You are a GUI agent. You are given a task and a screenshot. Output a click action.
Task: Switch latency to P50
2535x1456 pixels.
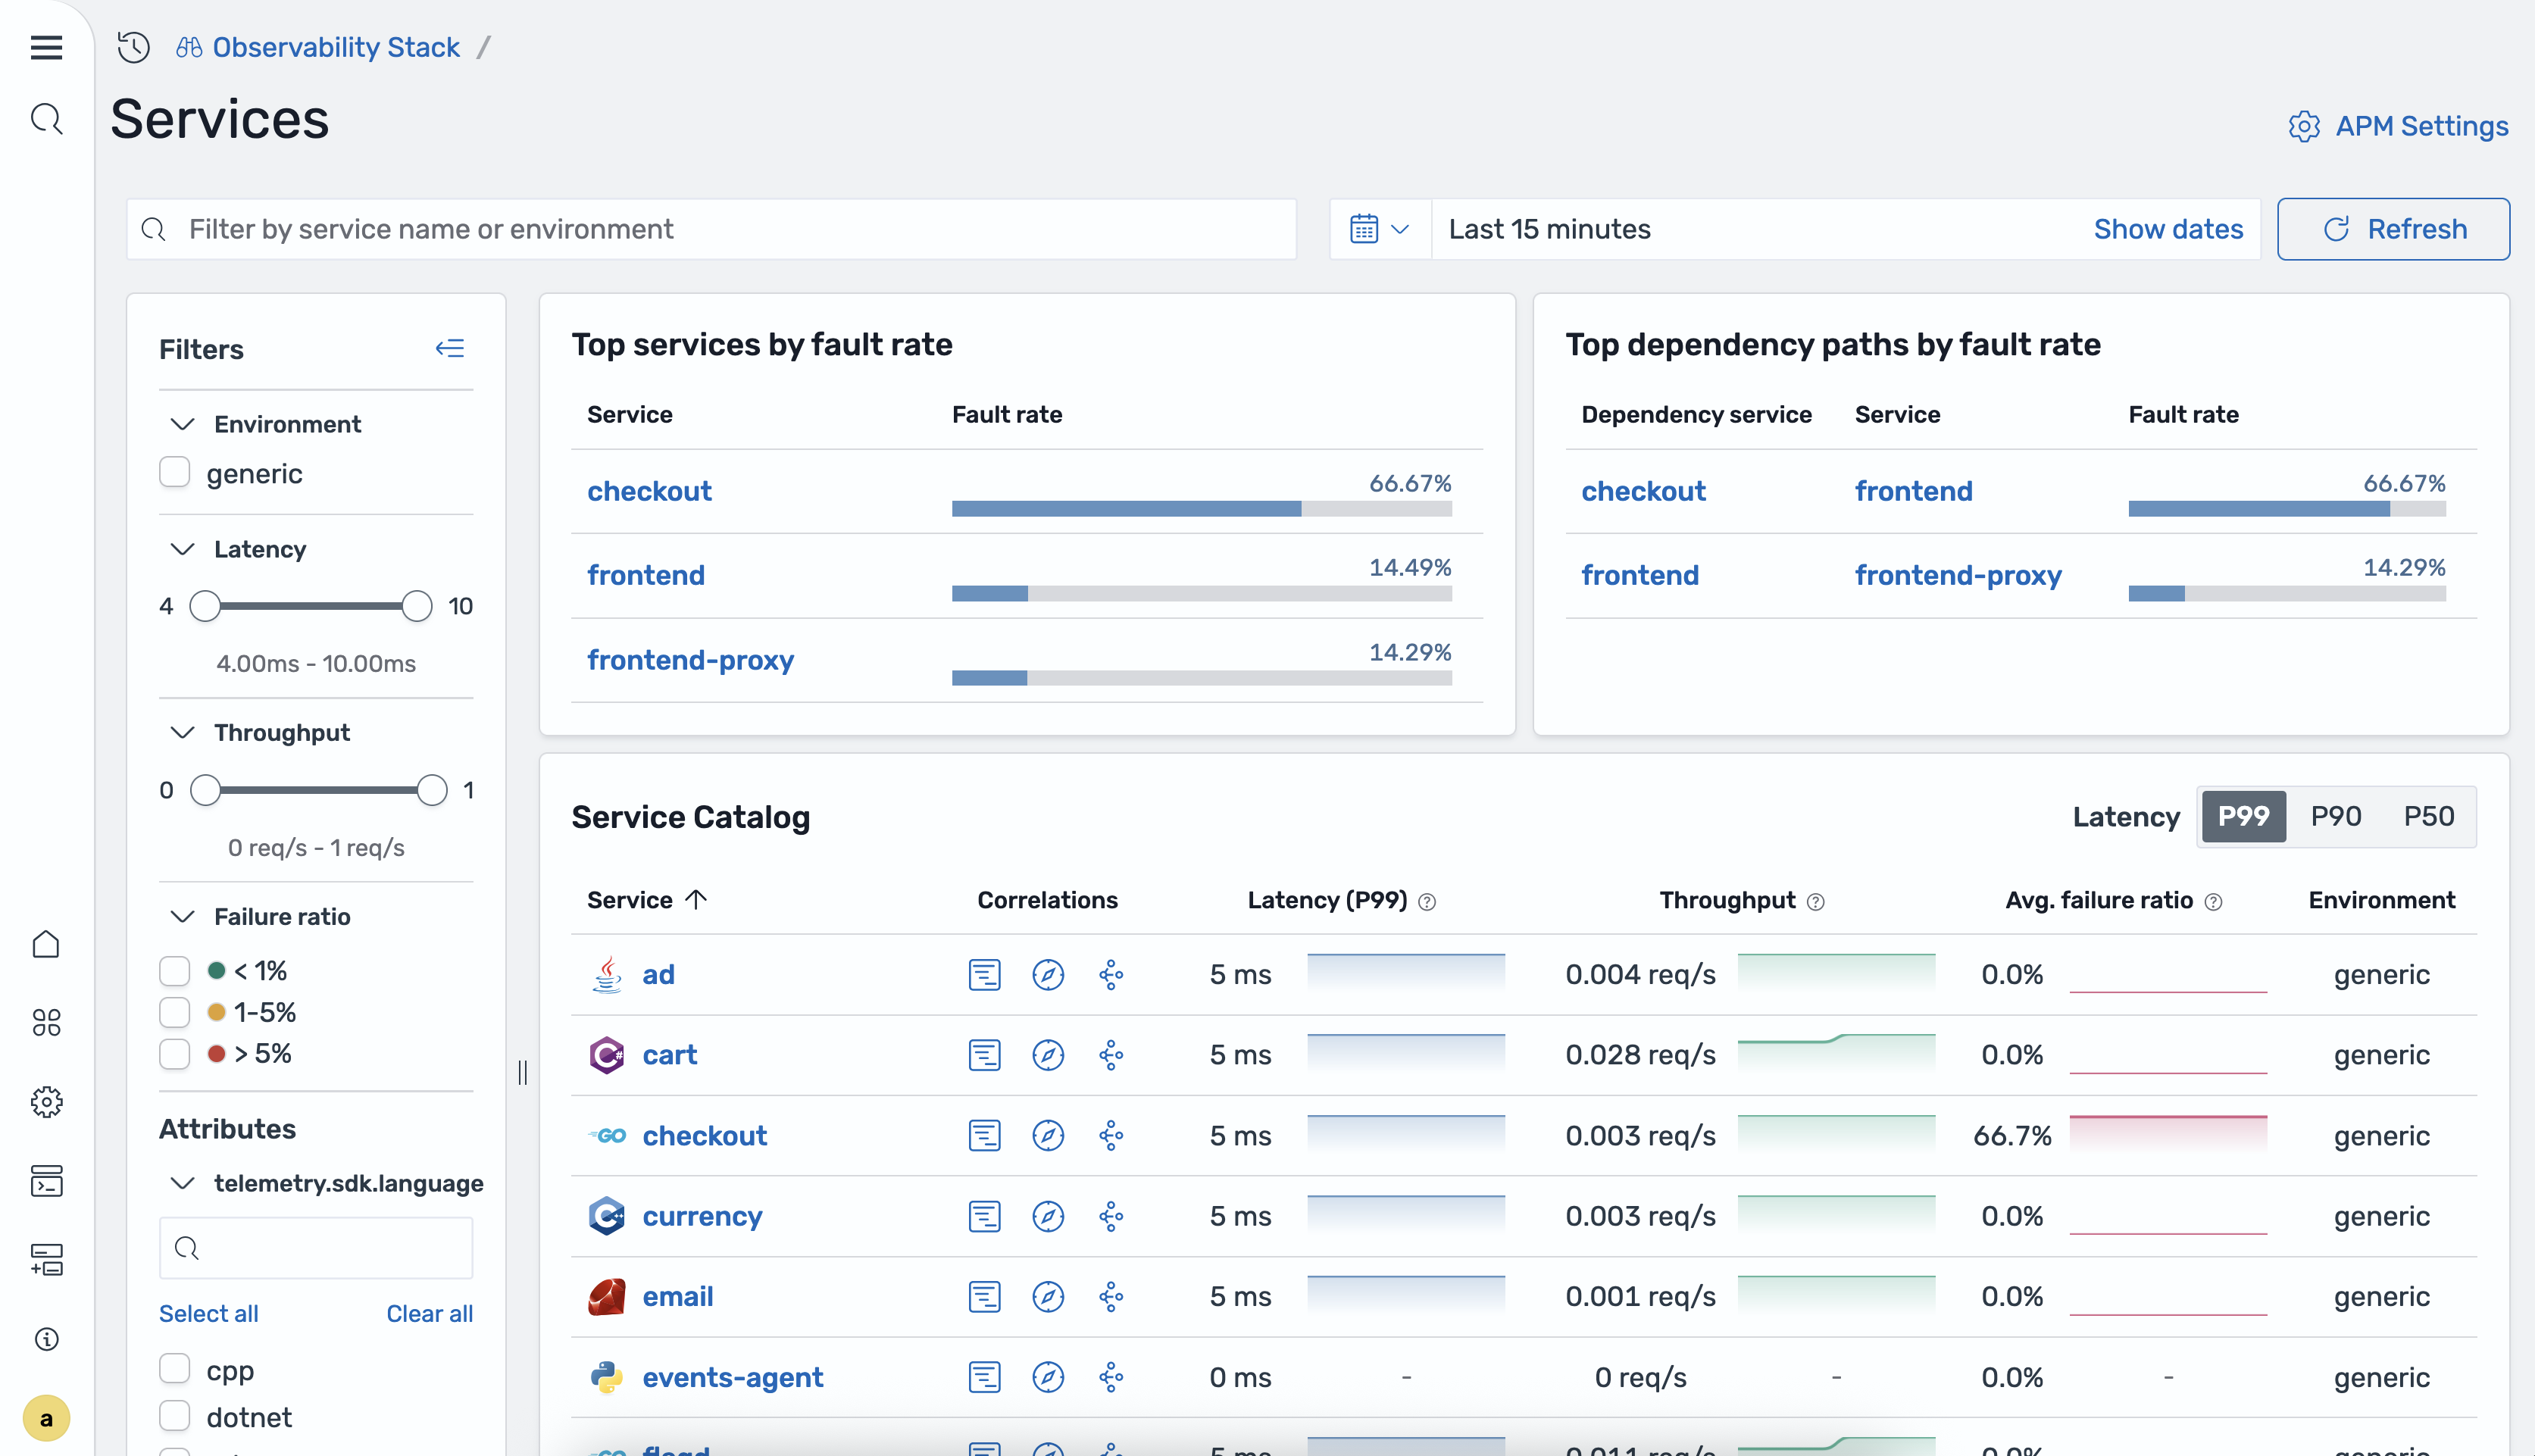pos(2428,817)
